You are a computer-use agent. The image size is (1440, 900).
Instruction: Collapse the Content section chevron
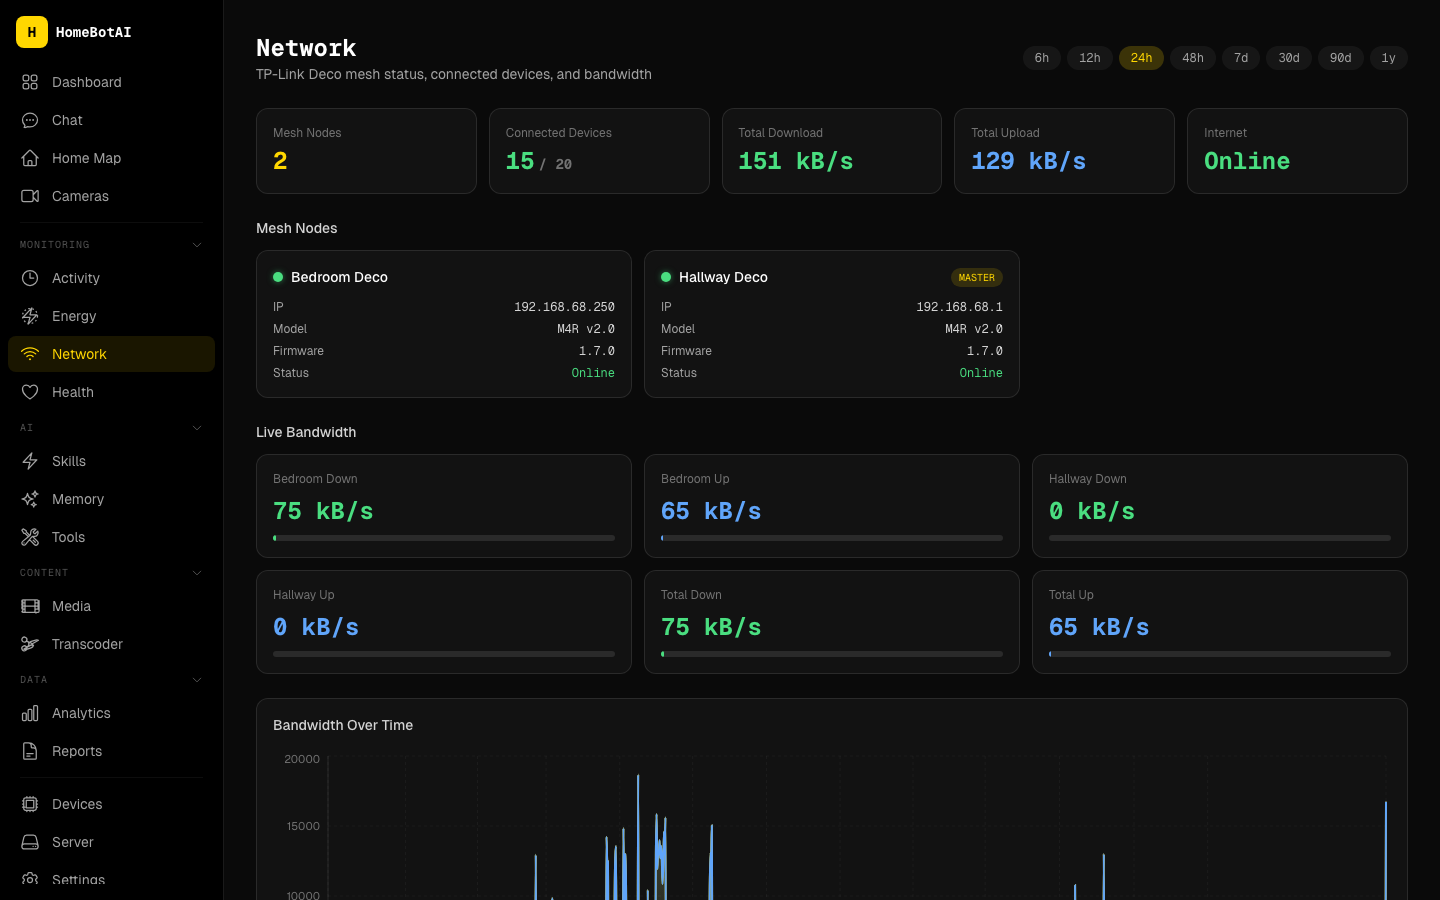coord(197,573)
